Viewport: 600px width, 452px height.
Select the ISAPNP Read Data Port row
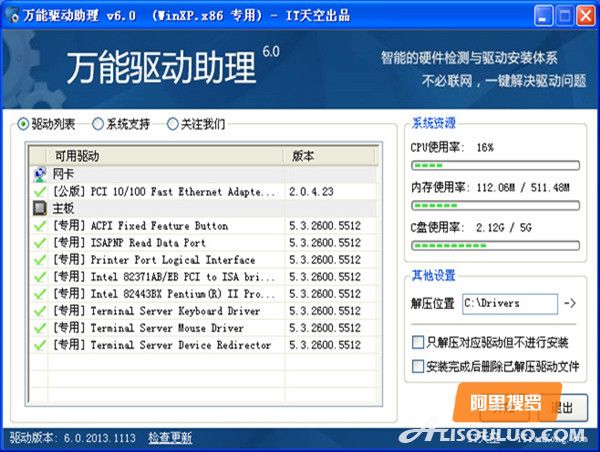204,243
